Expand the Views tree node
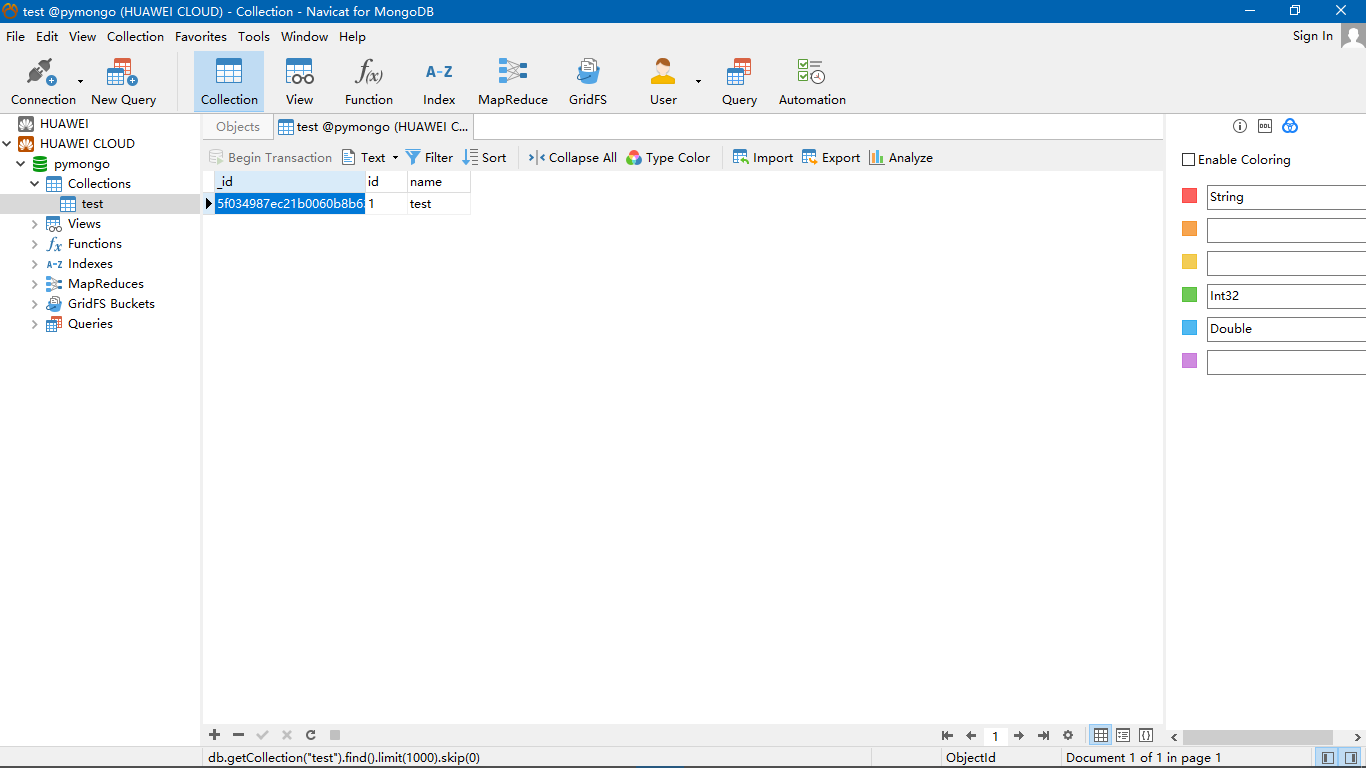This screenshot has width=1366, height=768. (35, 224)
